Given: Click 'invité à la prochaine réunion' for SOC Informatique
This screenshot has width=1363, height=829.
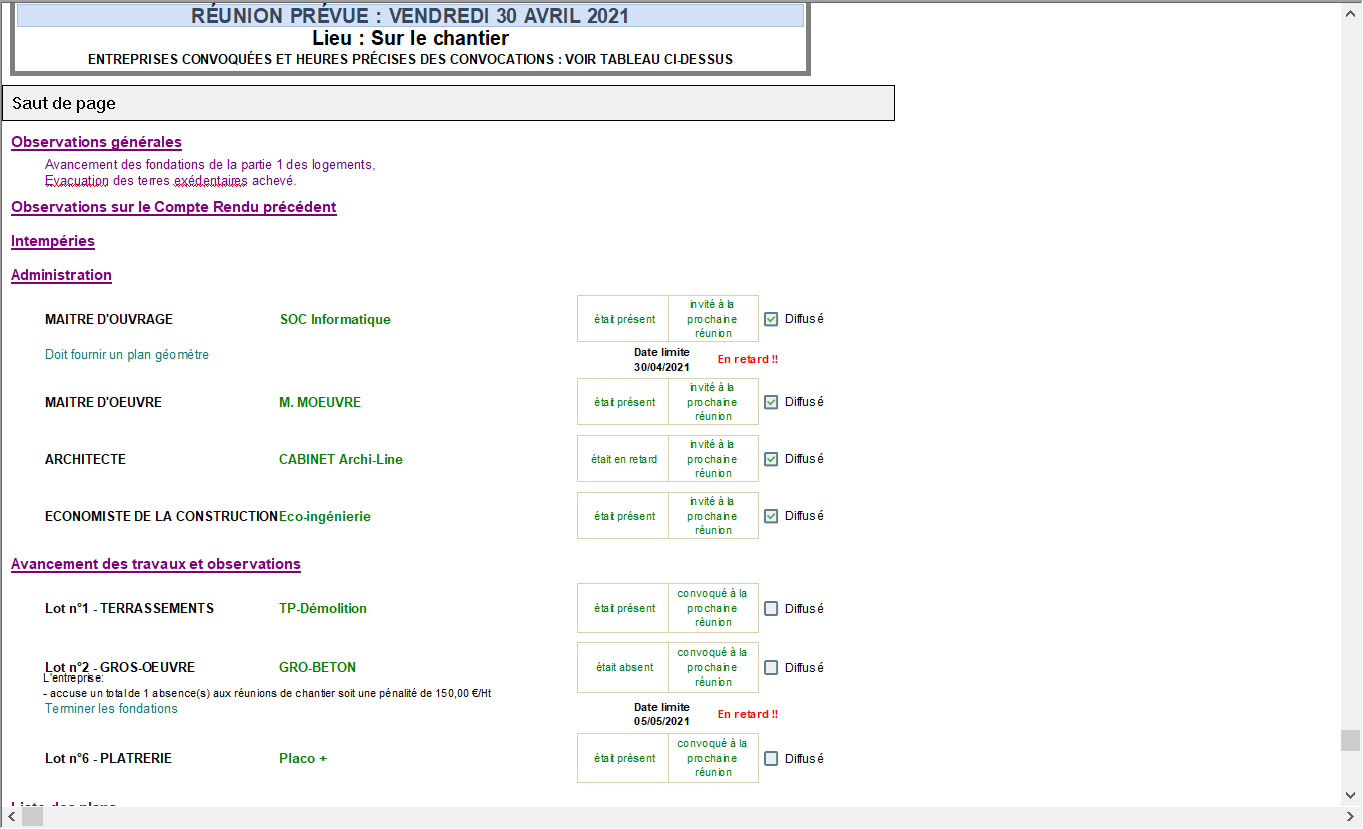Looking at the screenshot, I should click(713, 319).
